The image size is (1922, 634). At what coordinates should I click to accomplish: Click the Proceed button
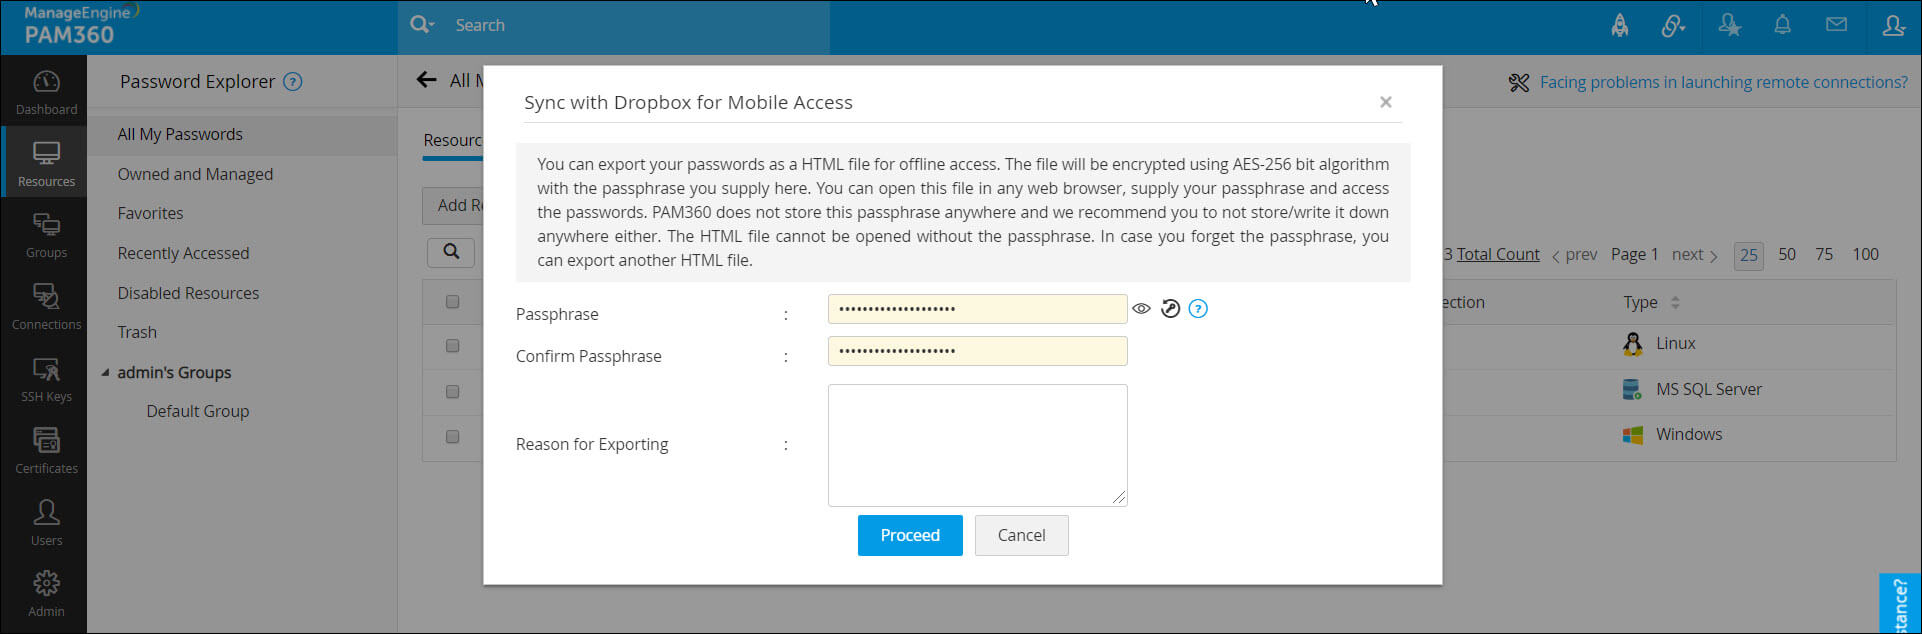(x=909, y=535)
